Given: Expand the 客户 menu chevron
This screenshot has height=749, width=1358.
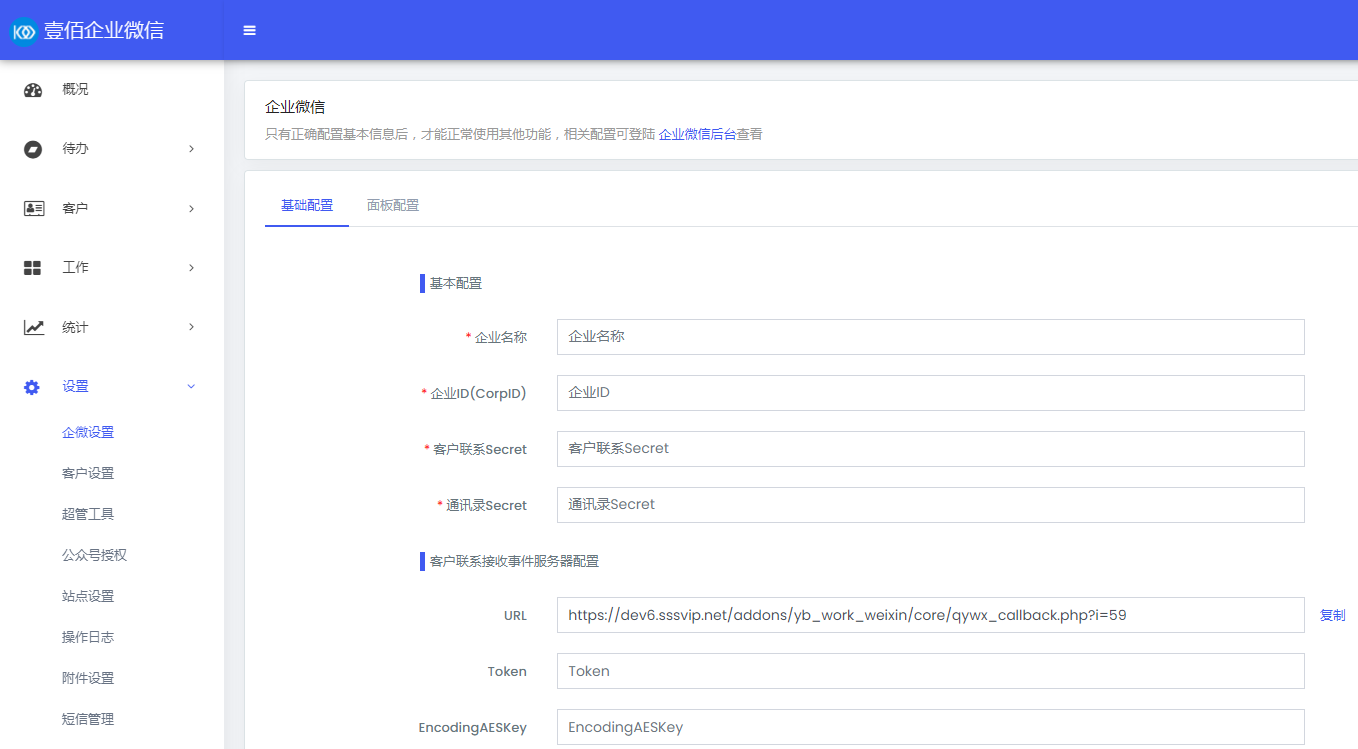Looking at the screenshot, I should coord(191,209).
